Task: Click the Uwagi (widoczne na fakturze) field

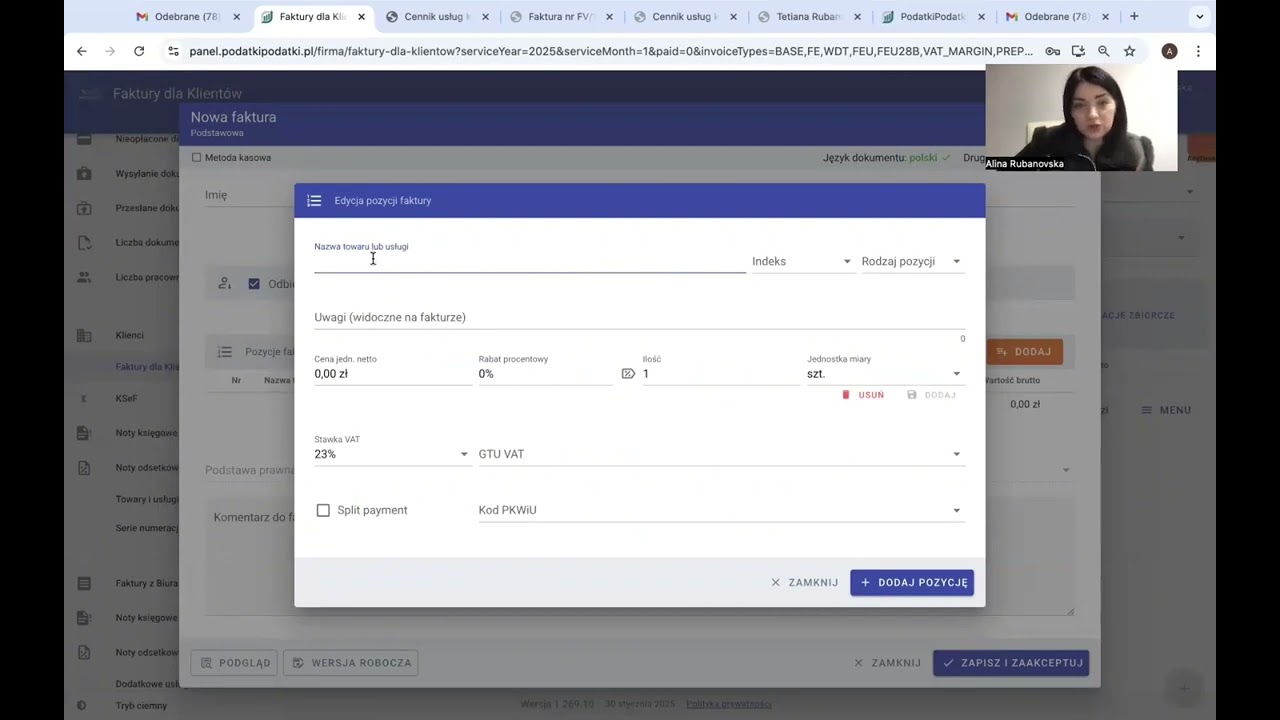Action: (639, 317)
